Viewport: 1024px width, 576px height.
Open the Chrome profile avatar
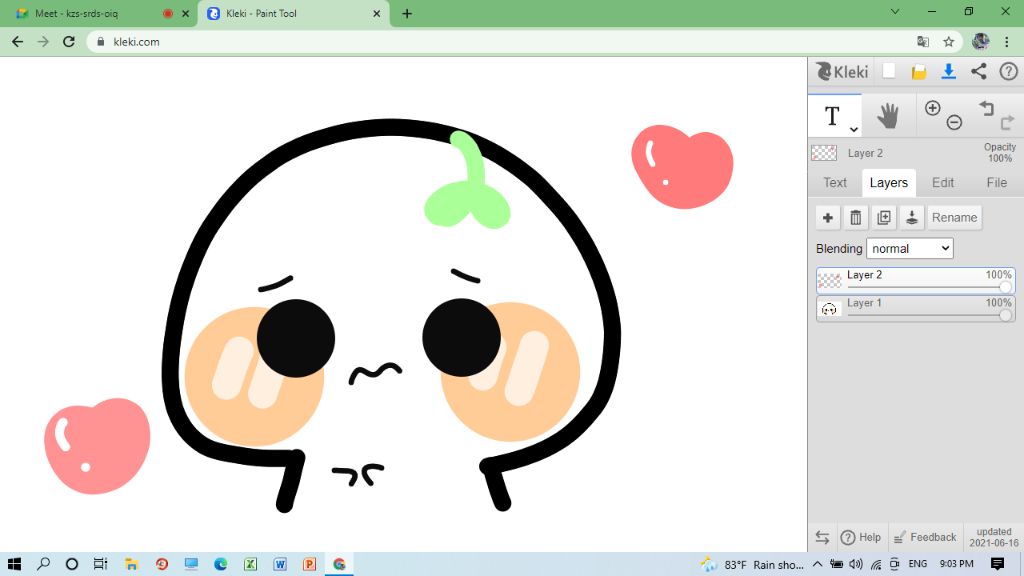pos(980,41)
